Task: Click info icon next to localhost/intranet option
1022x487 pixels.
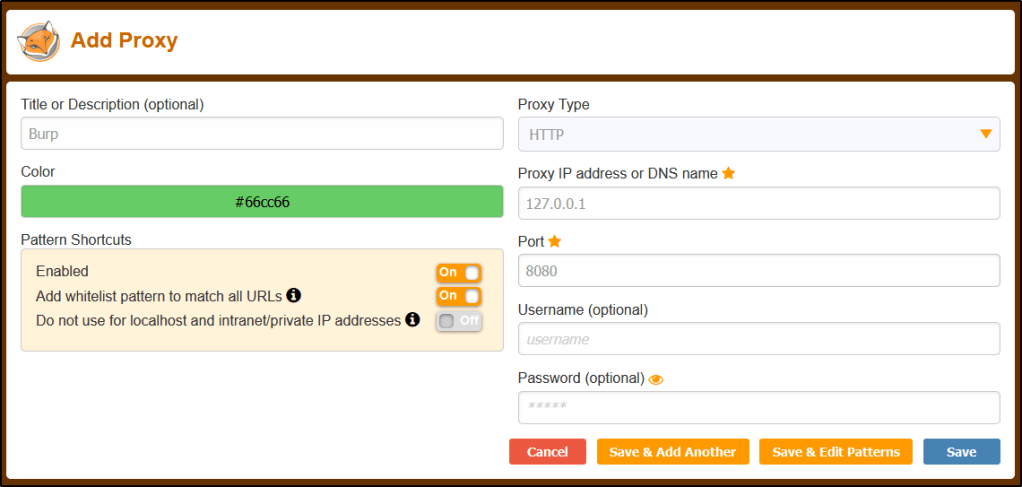Action: [x=411, y=320]
